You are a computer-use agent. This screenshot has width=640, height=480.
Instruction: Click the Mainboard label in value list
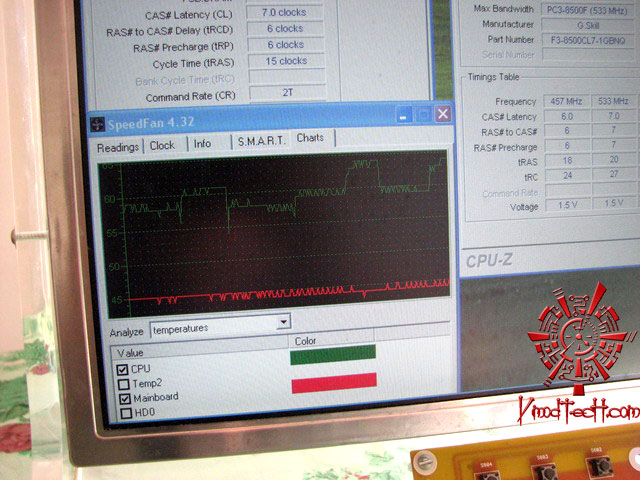156,397
